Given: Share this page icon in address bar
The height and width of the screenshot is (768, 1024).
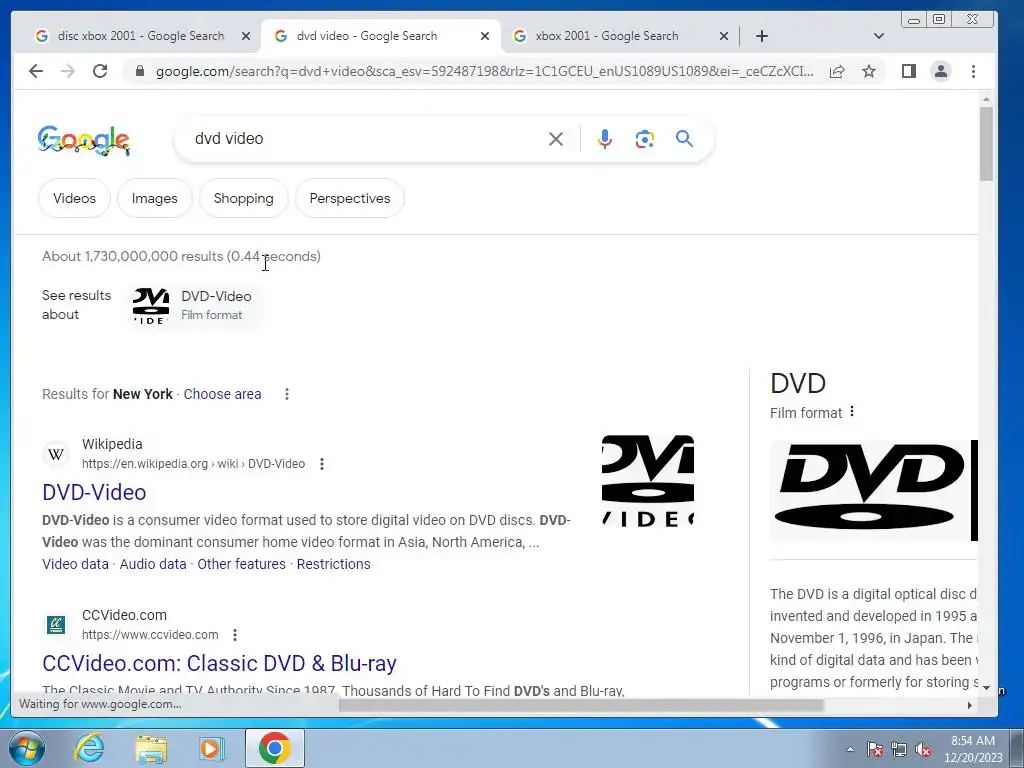Looking at the screenshot, I should point(837,71).
